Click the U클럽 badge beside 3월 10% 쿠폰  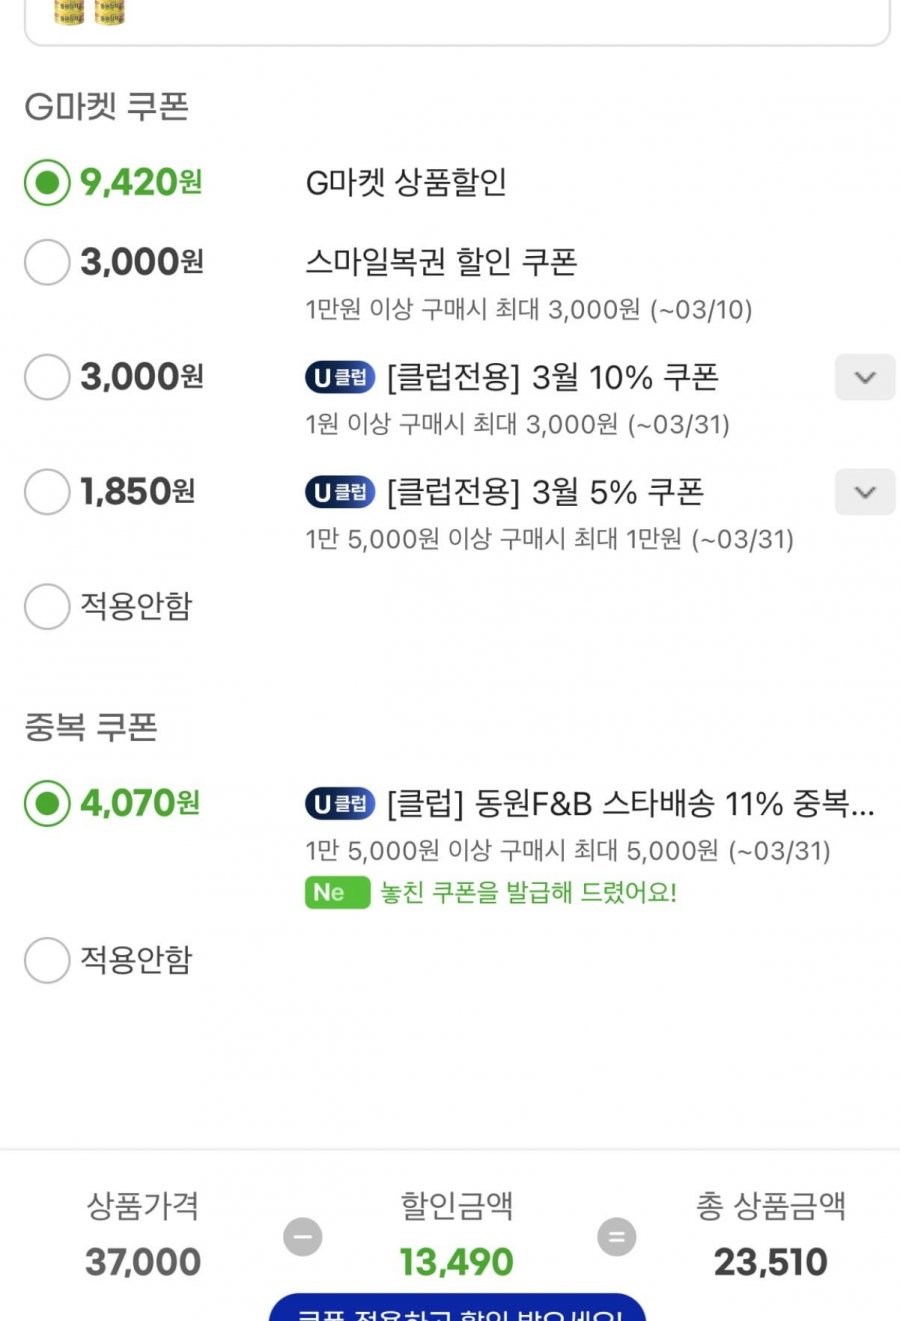[340, 378]
